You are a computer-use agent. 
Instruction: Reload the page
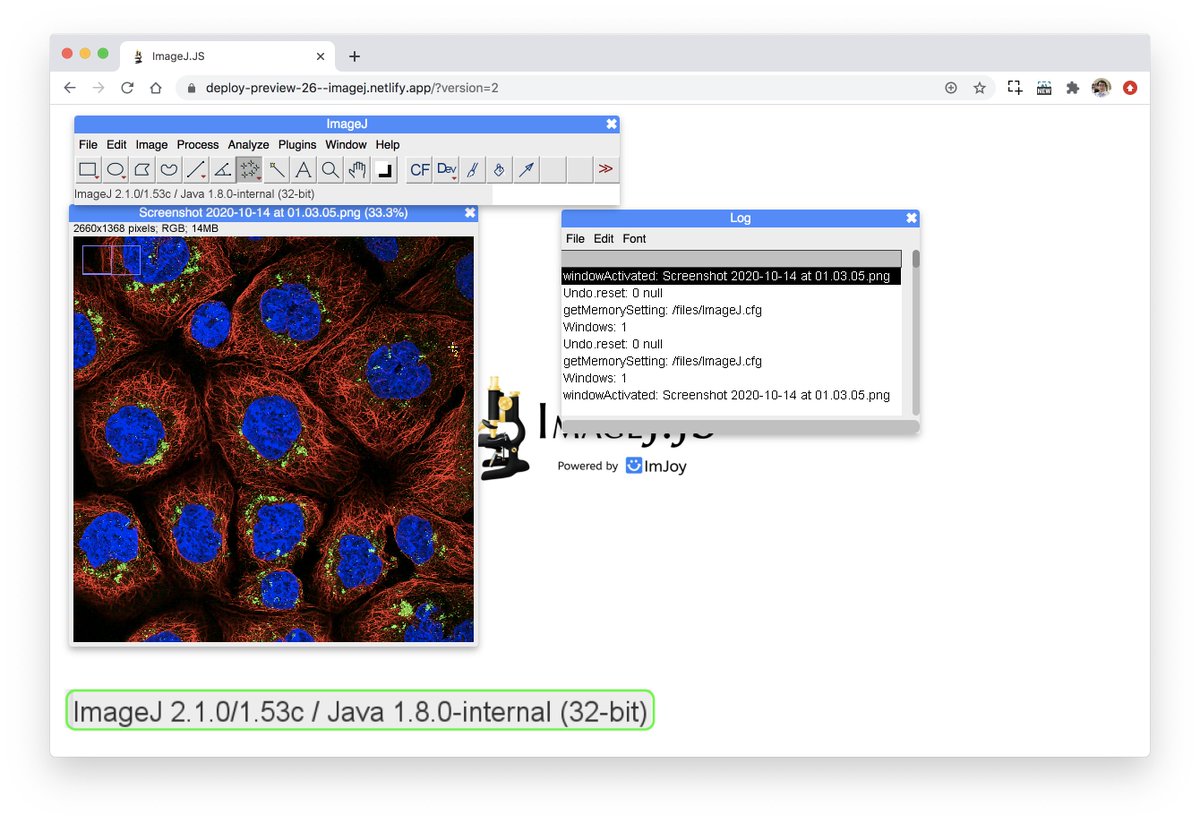[x=127, y=88]
